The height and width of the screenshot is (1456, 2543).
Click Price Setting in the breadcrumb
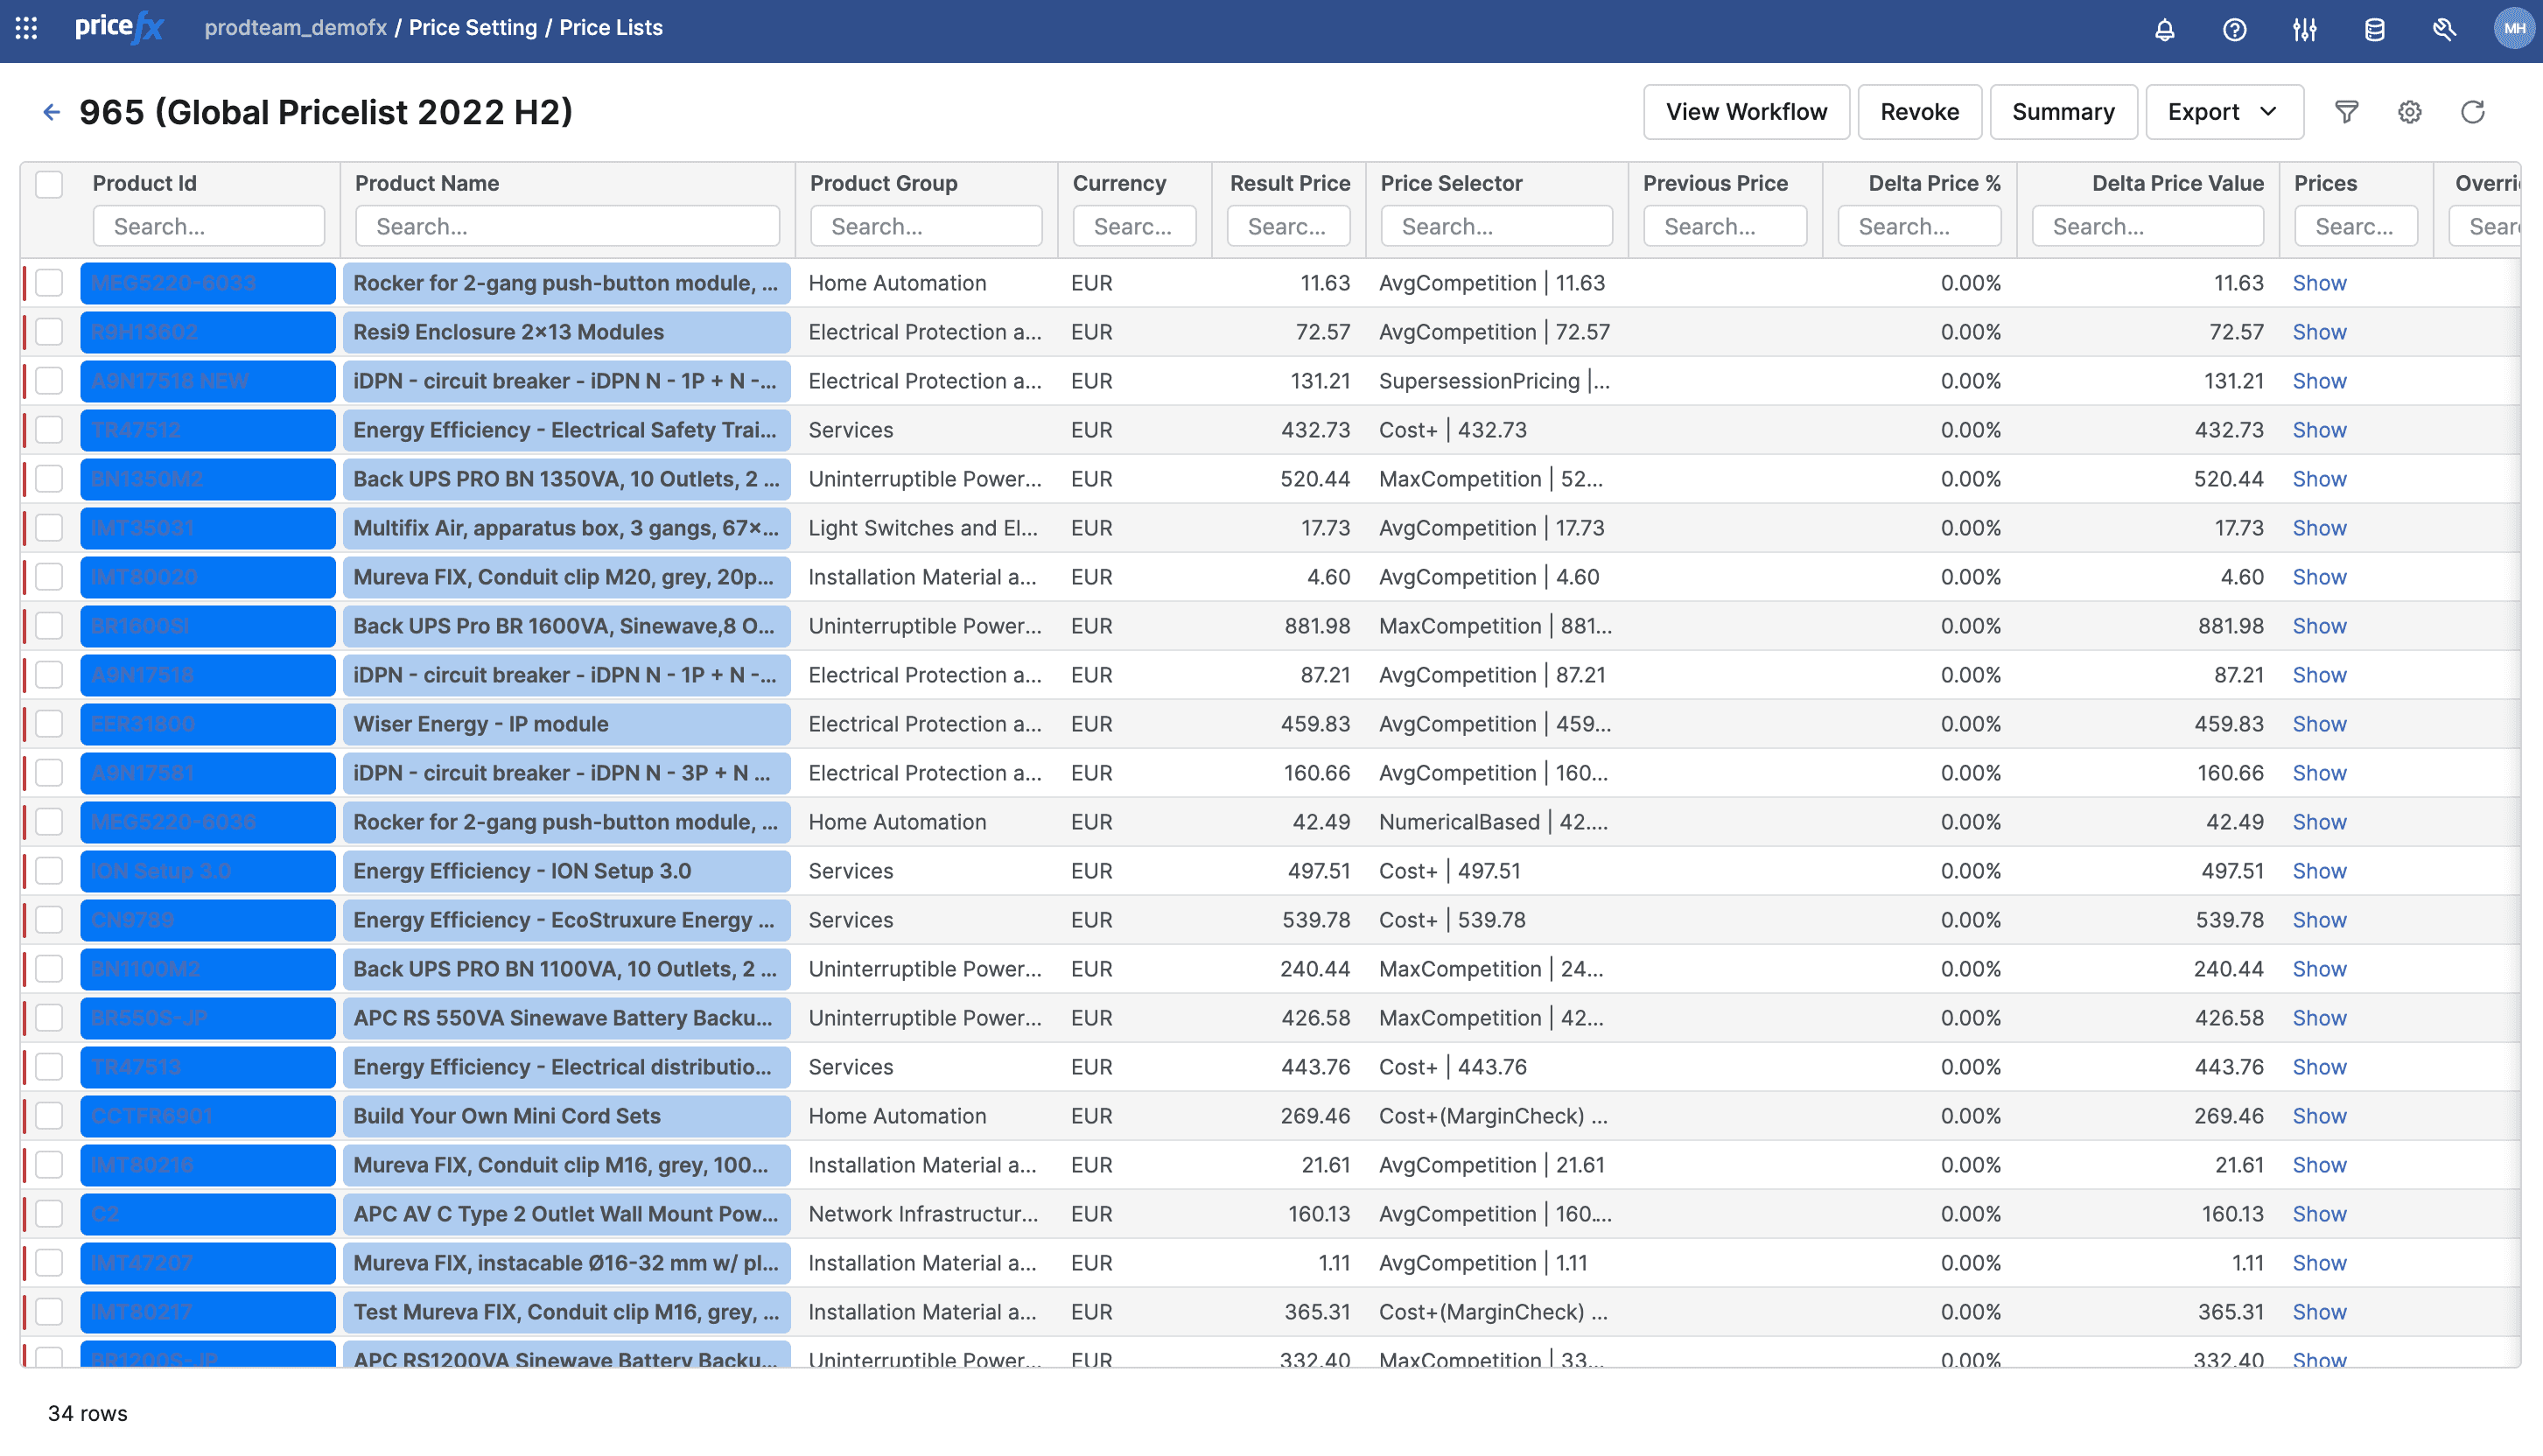(x=472, y=28)
